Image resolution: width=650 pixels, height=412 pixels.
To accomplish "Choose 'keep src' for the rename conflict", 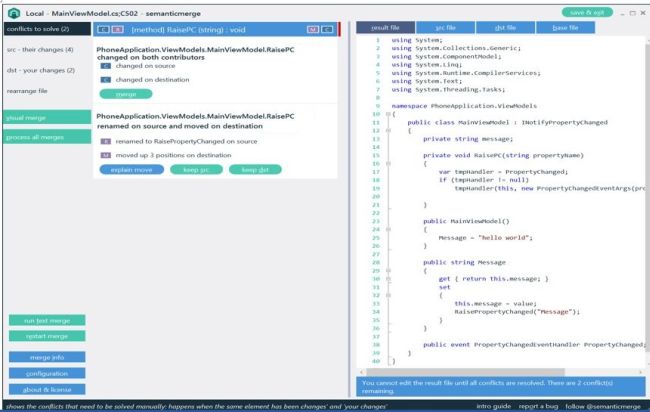I will point(196,170).
